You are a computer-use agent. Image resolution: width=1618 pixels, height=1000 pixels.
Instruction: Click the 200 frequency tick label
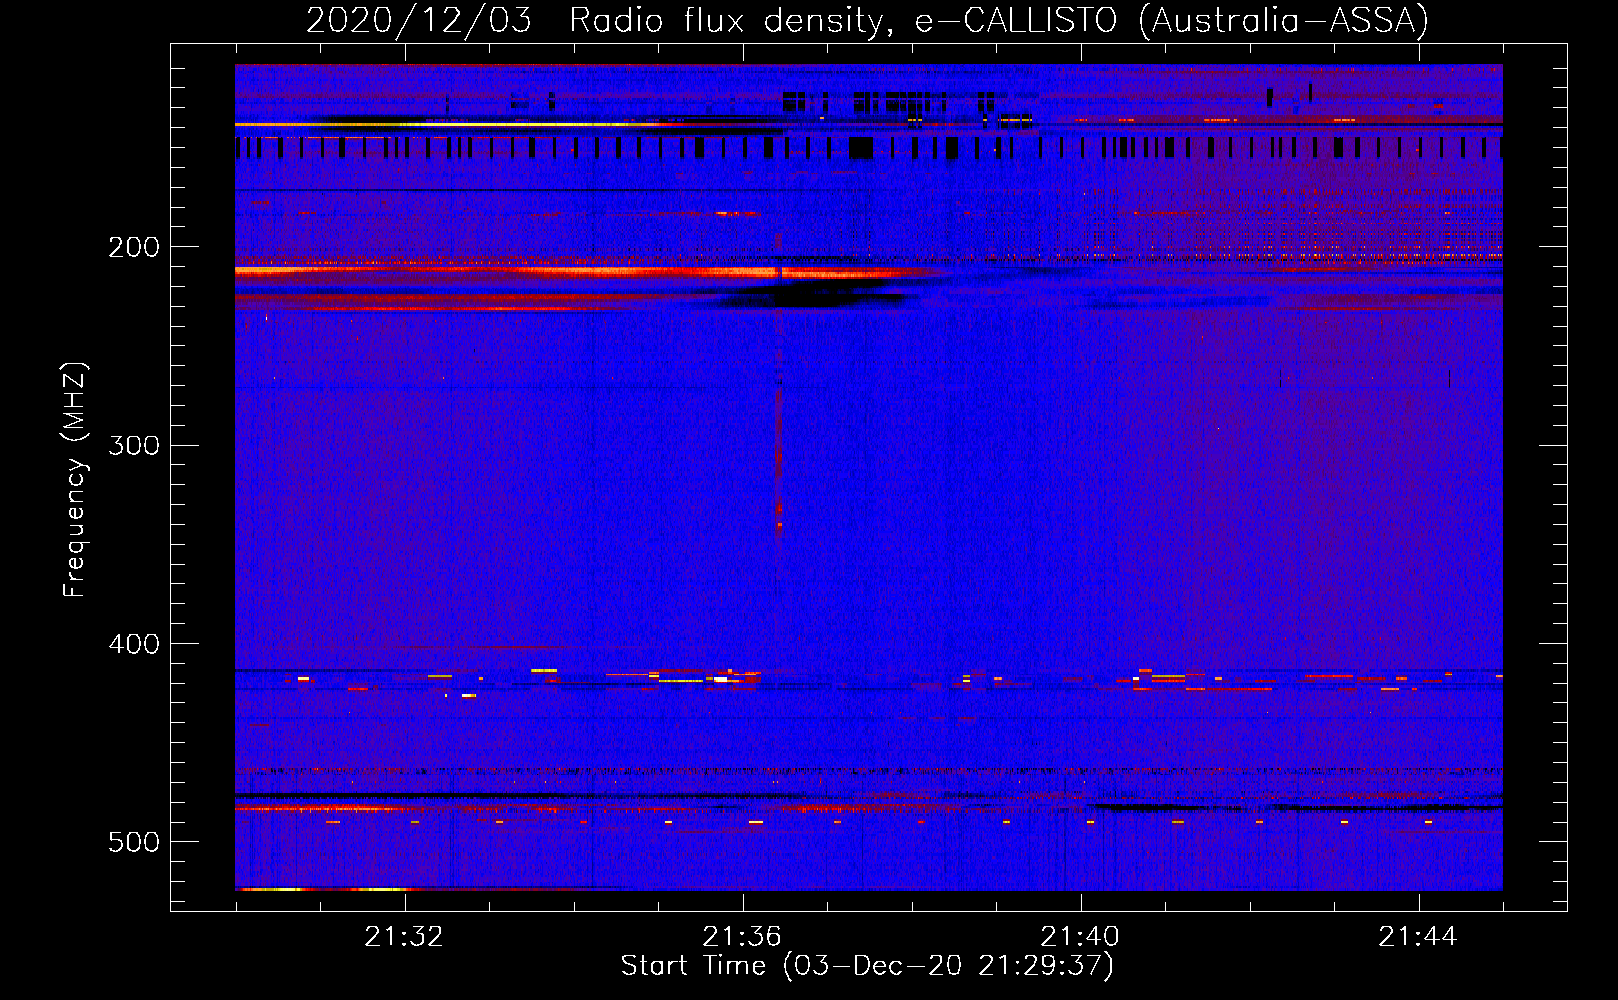click(134, 247)
